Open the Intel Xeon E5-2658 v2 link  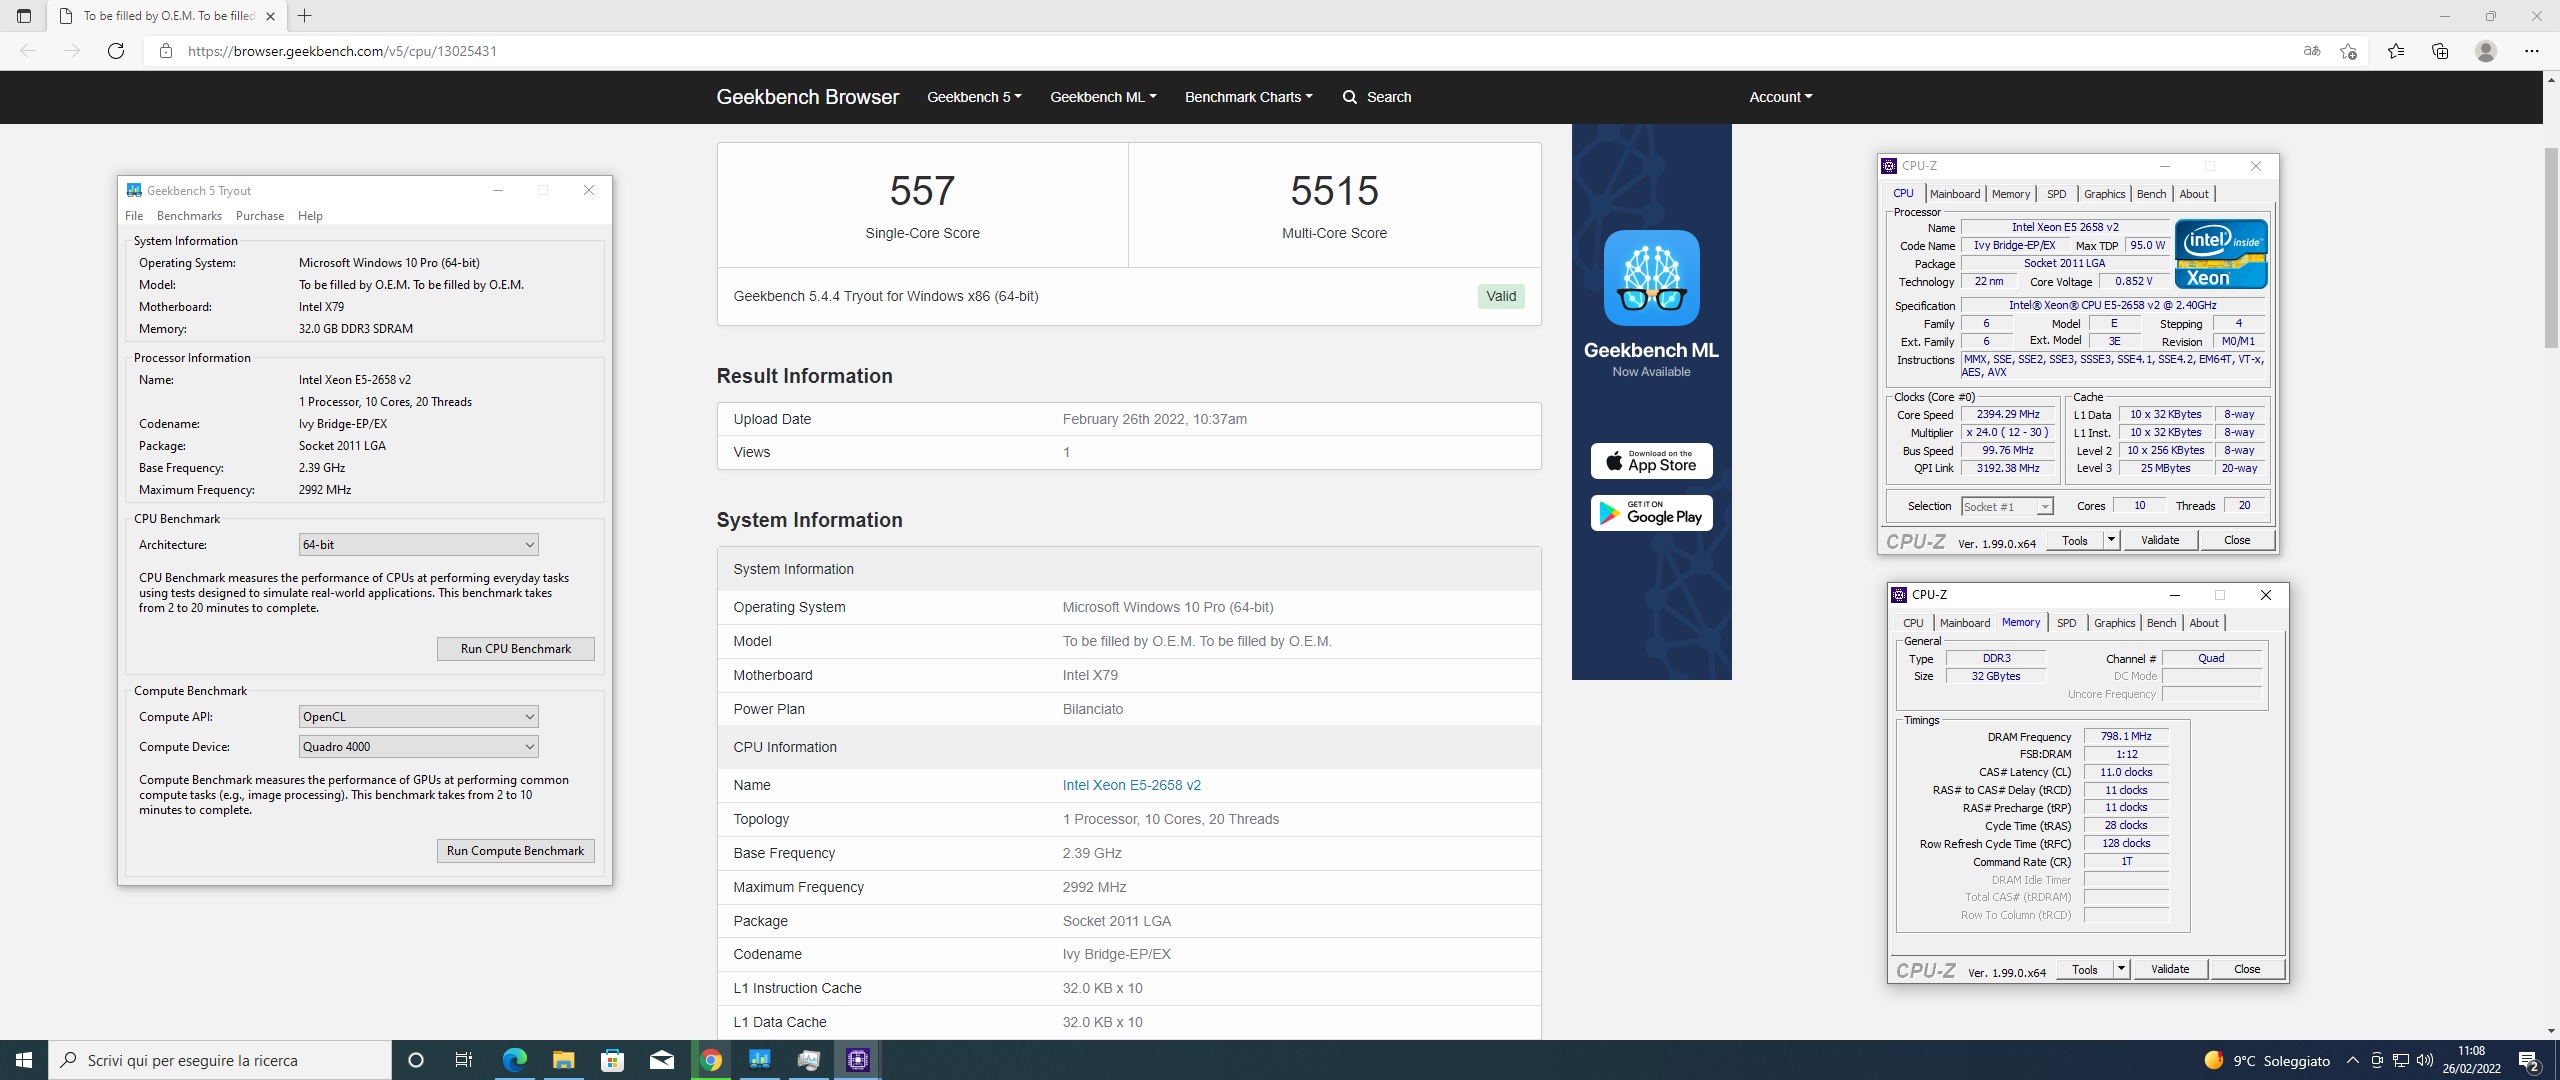coord(1132,785)
